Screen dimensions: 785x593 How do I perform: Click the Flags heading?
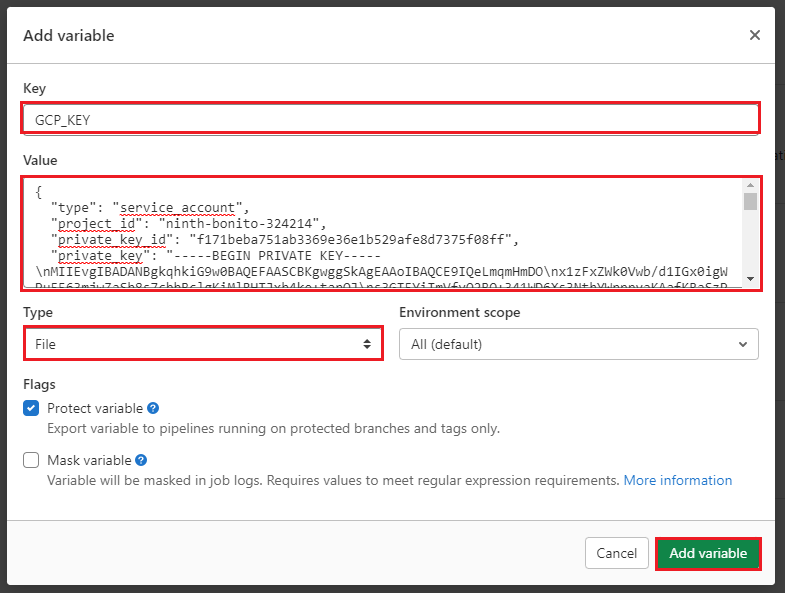click(x=39, y=384)
